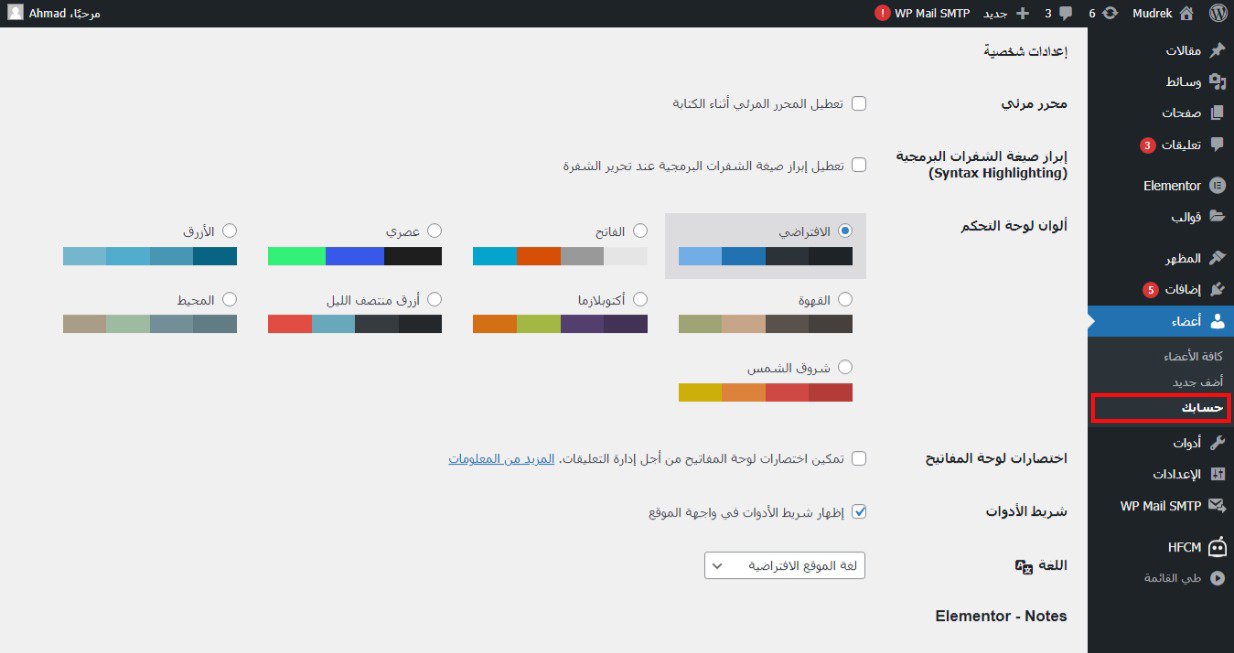Click the comment icon next to تعليقات
This screenshot has height=653, width=1234.
coord(1217,144)
